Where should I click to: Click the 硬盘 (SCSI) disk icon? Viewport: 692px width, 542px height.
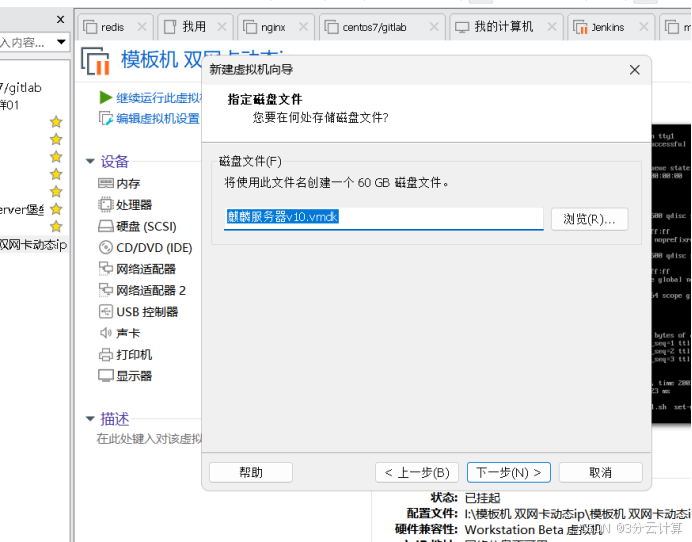(x=106, y=226)
